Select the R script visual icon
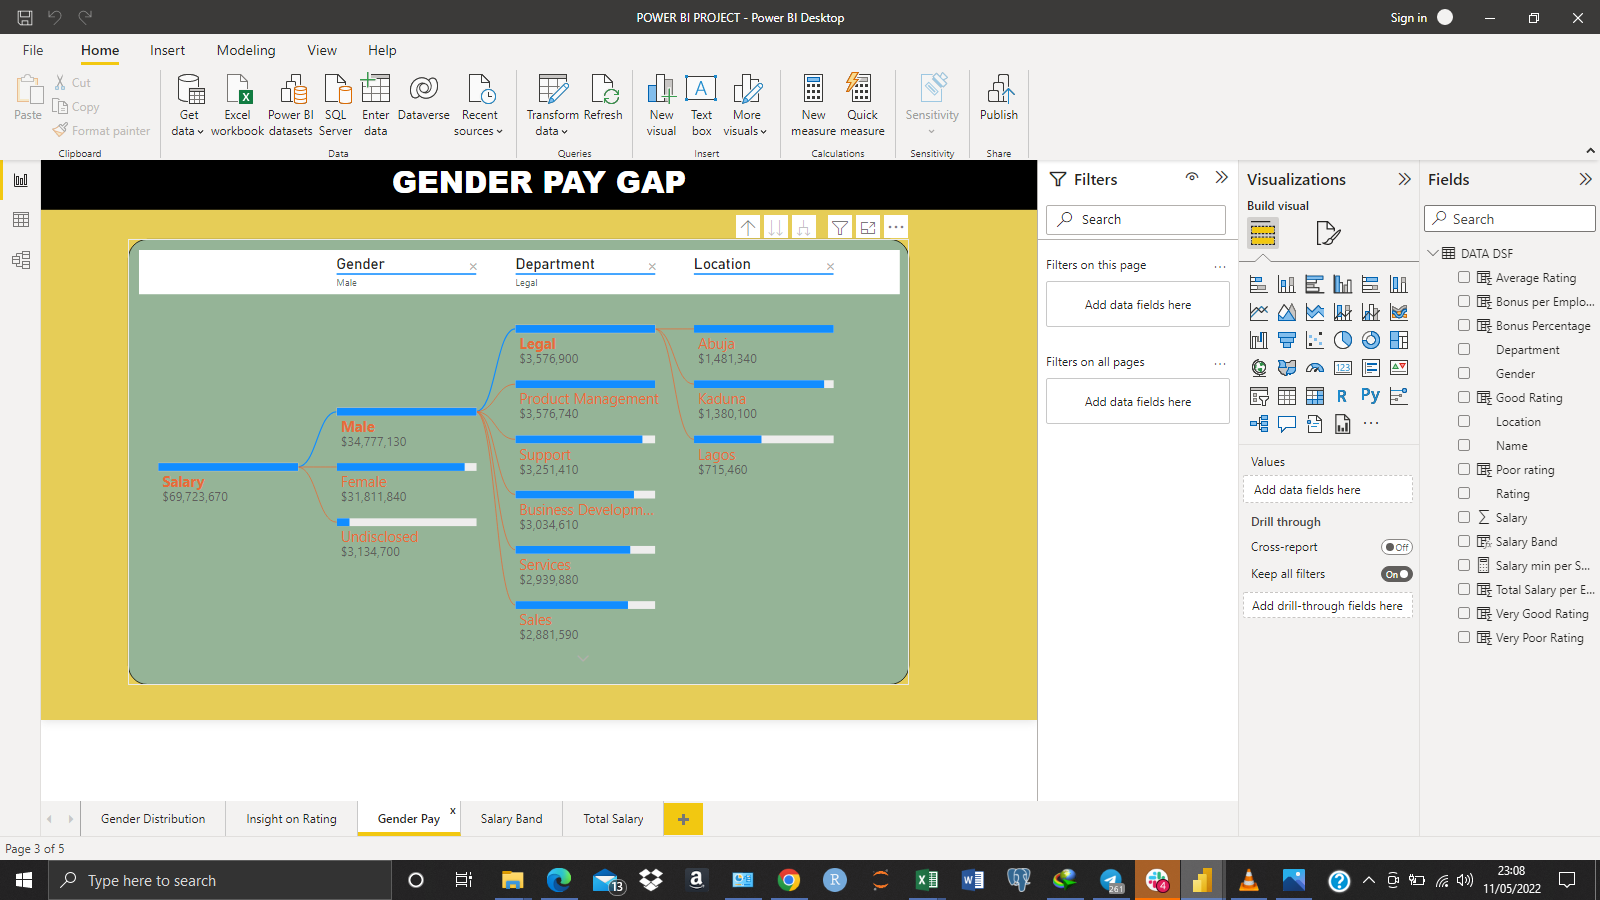Screen dimensions: 1600x900 point(1342,395)
